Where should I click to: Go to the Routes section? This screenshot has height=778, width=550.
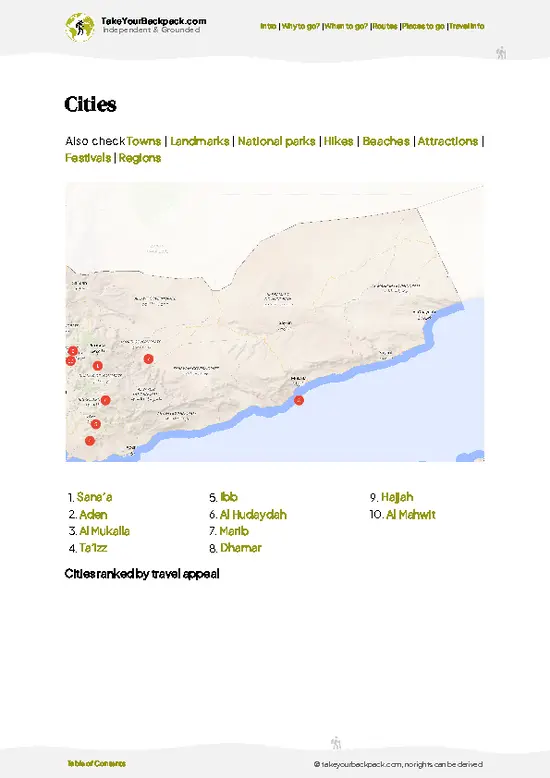point(385,26)
